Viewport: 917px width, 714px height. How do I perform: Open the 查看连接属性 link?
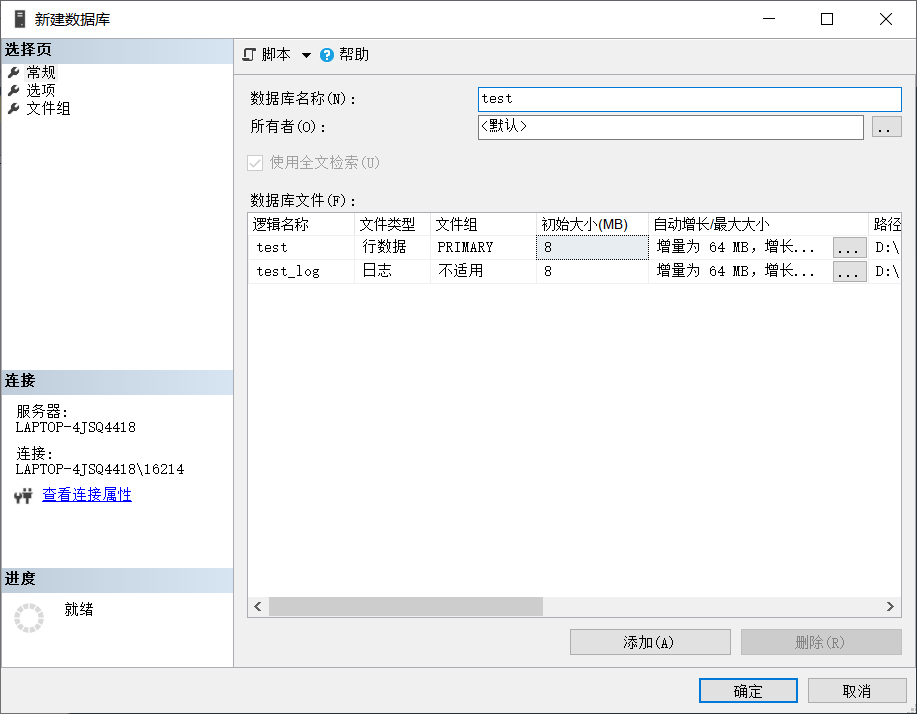click(87, 495)
